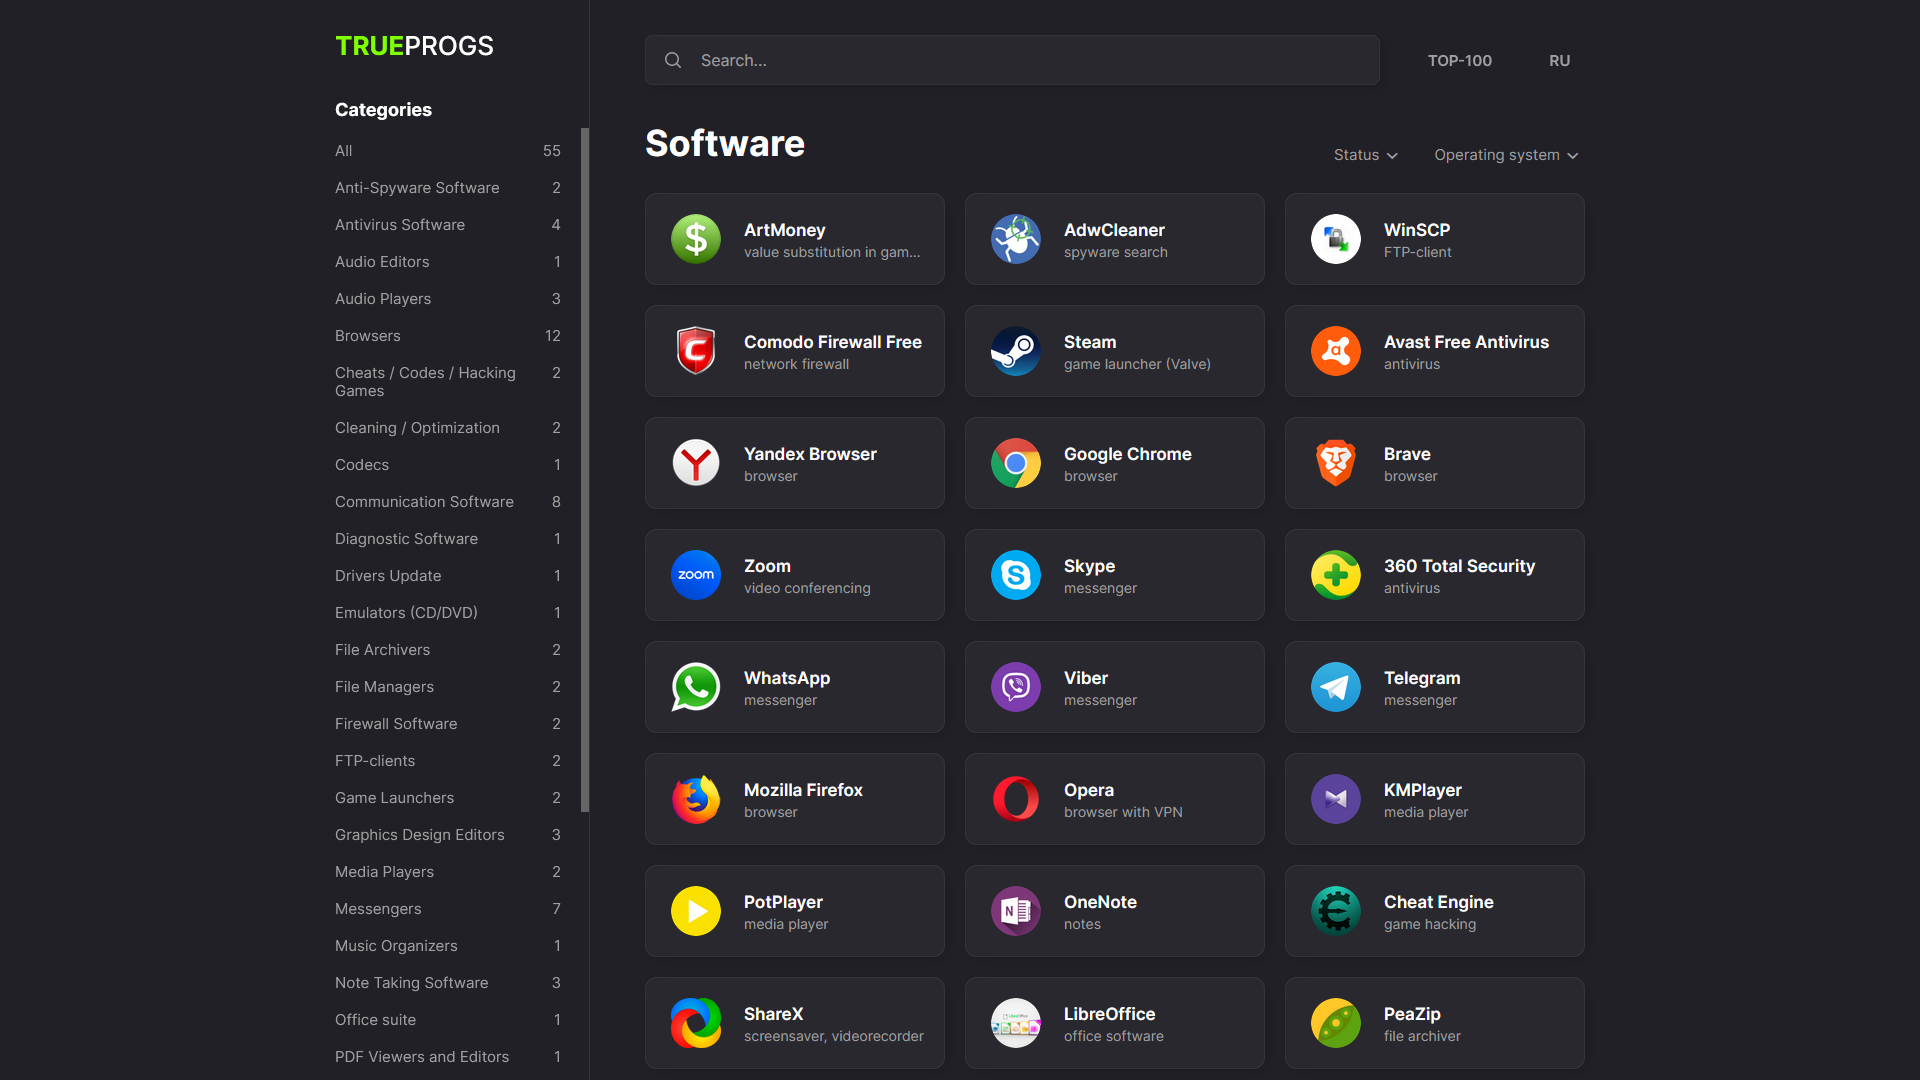
Task: Go to TRUEPROGS home logo
Action: coord(414,46)
